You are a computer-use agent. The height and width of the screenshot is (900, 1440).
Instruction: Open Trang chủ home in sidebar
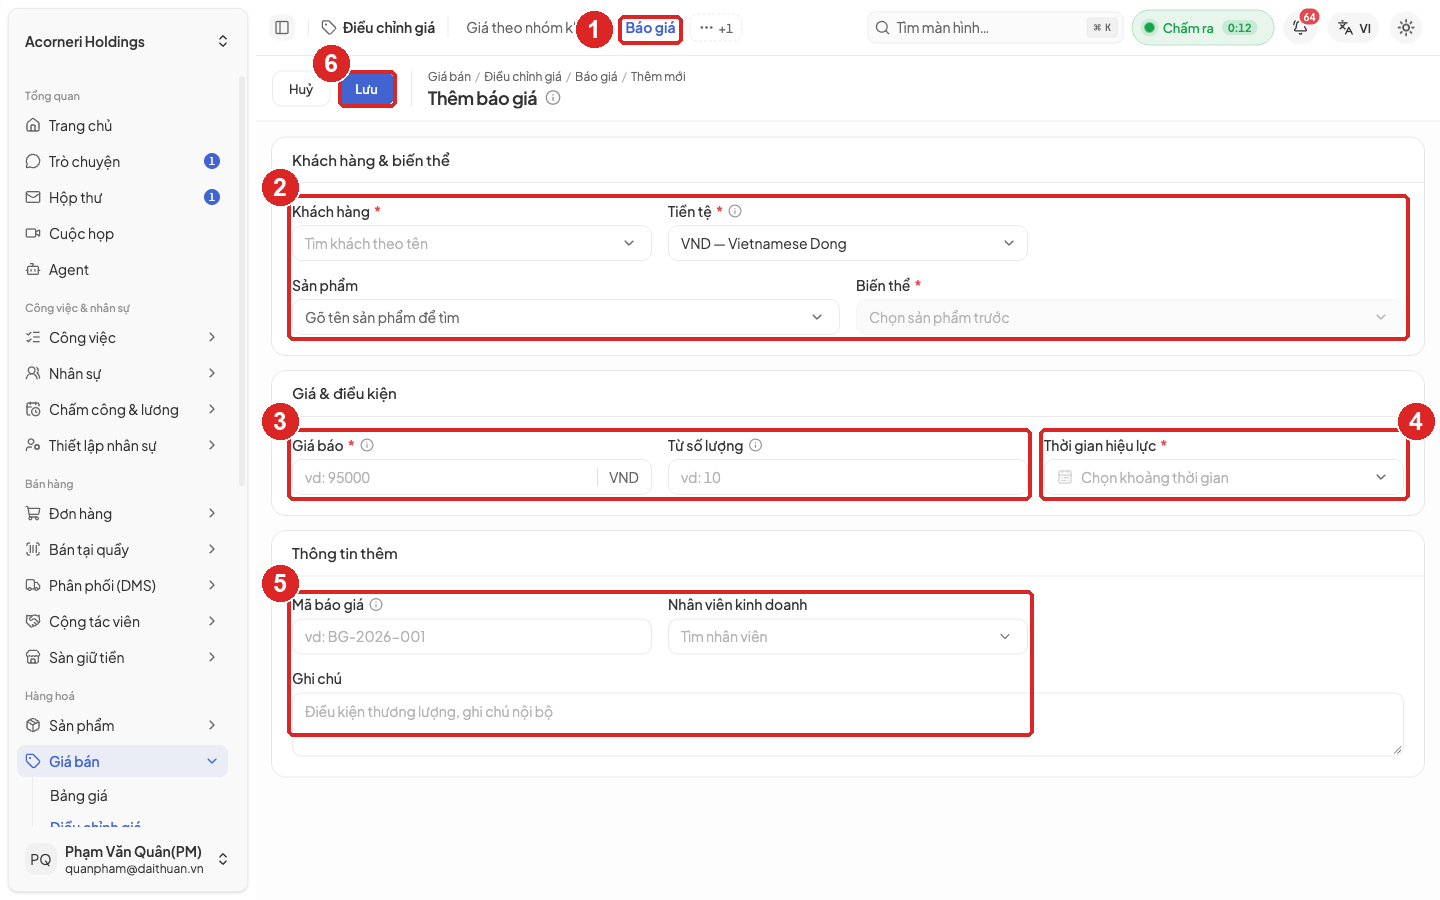(122, 126)
